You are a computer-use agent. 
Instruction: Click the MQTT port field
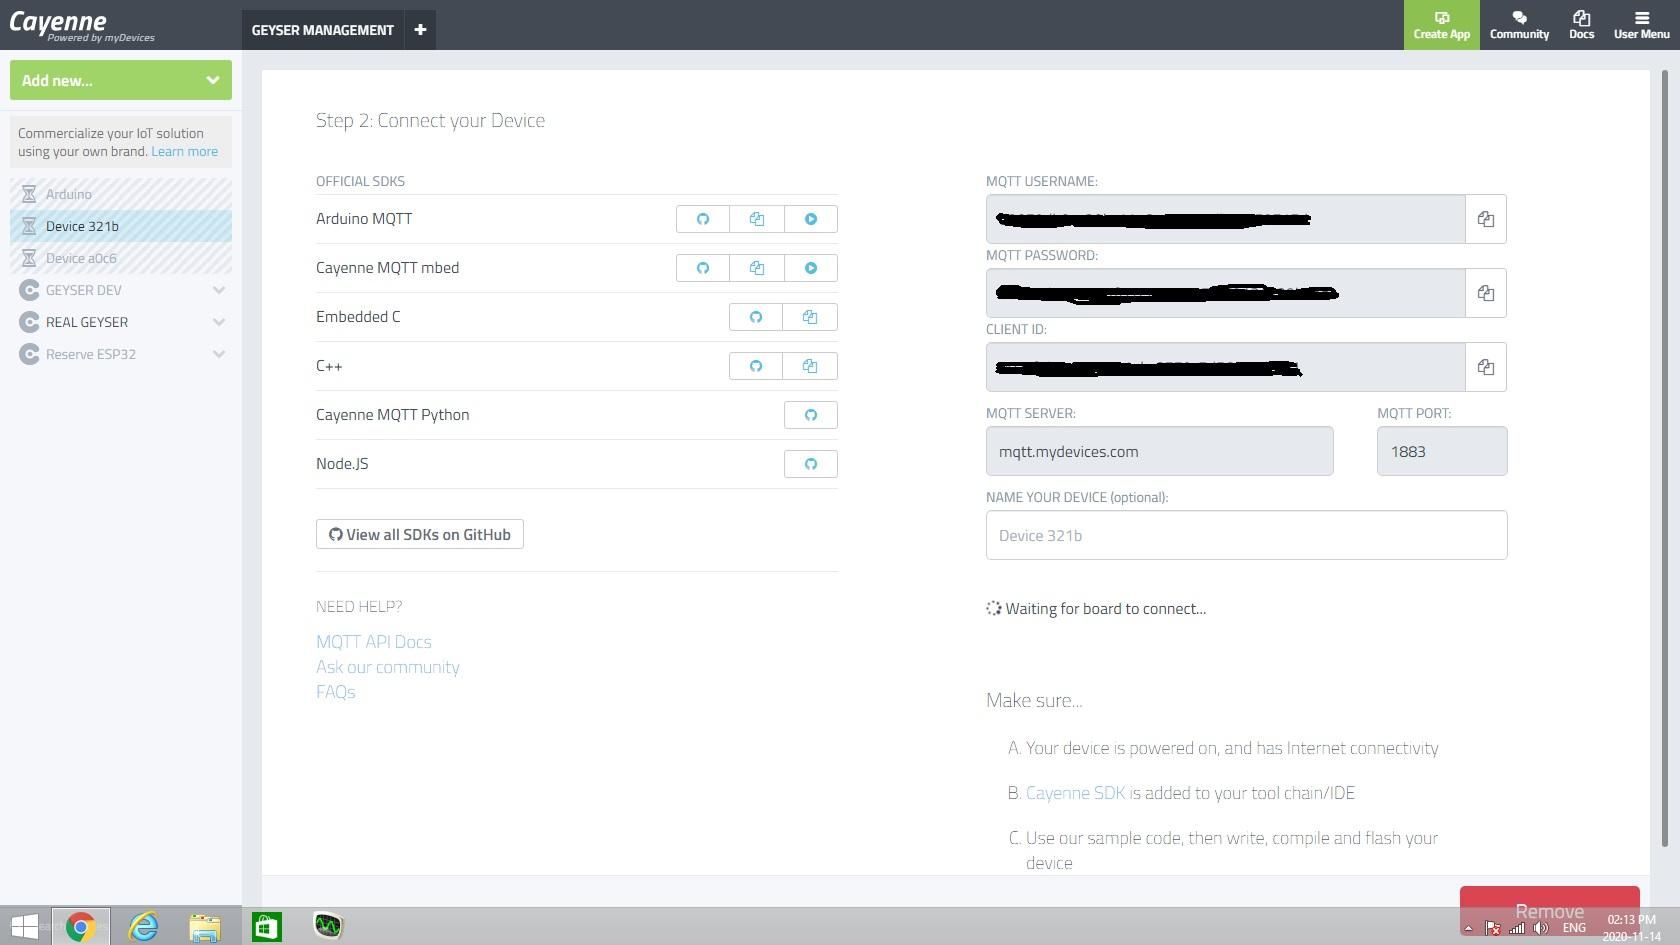[x=1441, y=451]
